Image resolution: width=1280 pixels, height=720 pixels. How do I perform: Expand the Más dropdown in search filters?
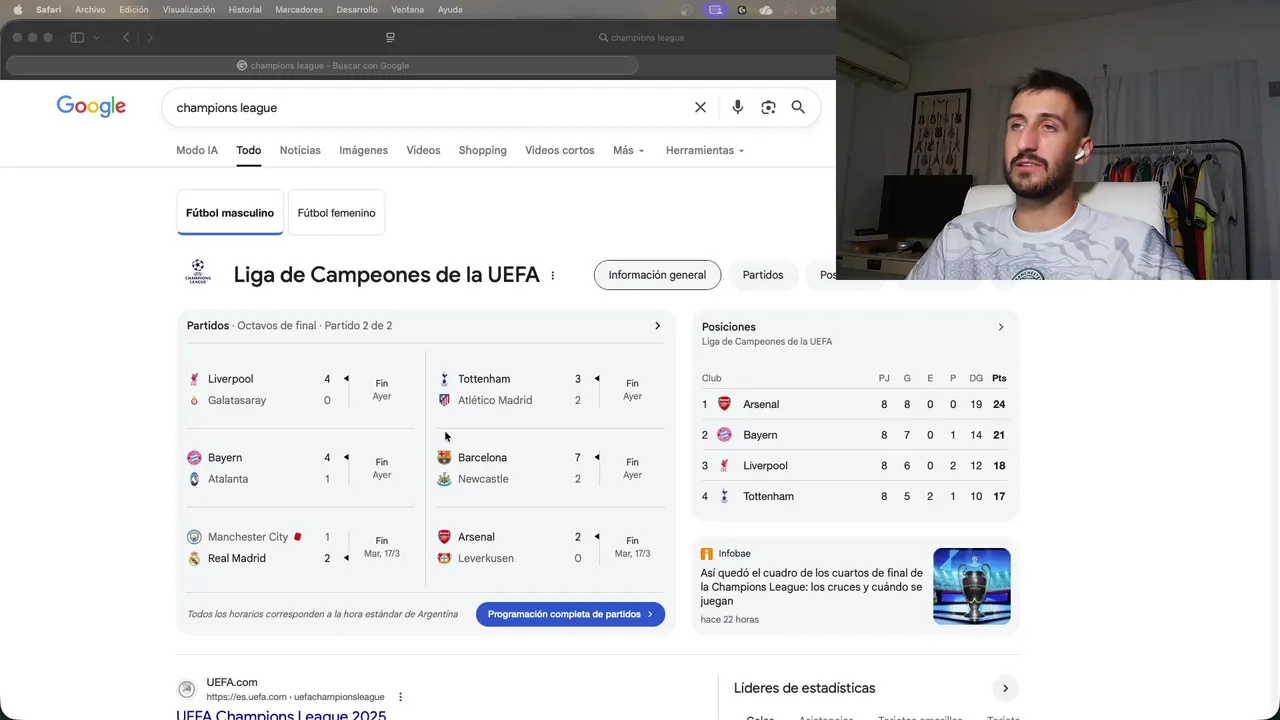pyautogui.click(x=629, y=150)
